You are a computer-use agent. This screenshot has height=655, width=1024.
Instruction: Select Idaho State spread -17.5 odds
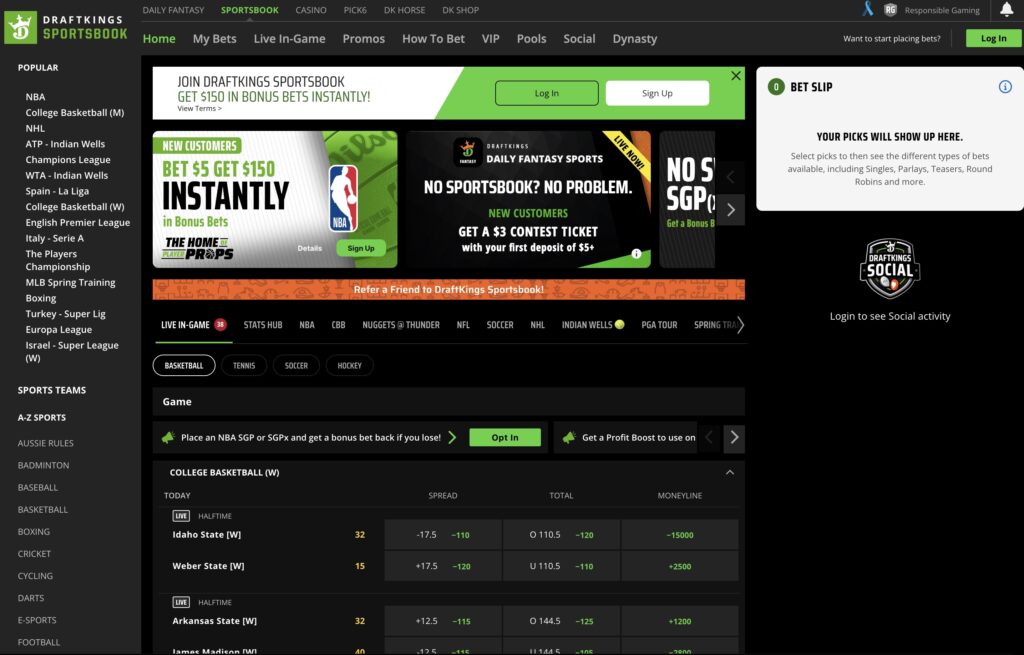click(443, 535)
